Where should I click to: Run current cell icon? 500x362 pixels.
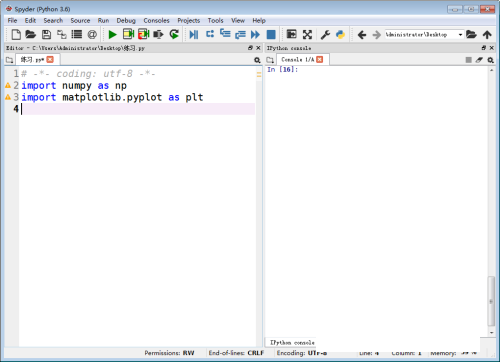tap(128, 34)
